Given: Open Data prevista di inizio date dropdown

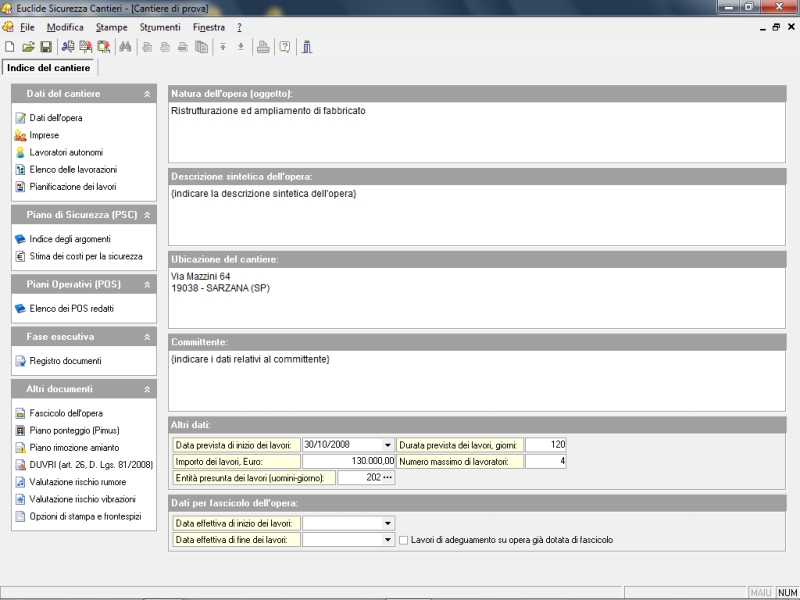Looking at the screenshot, I should (388, 445).
